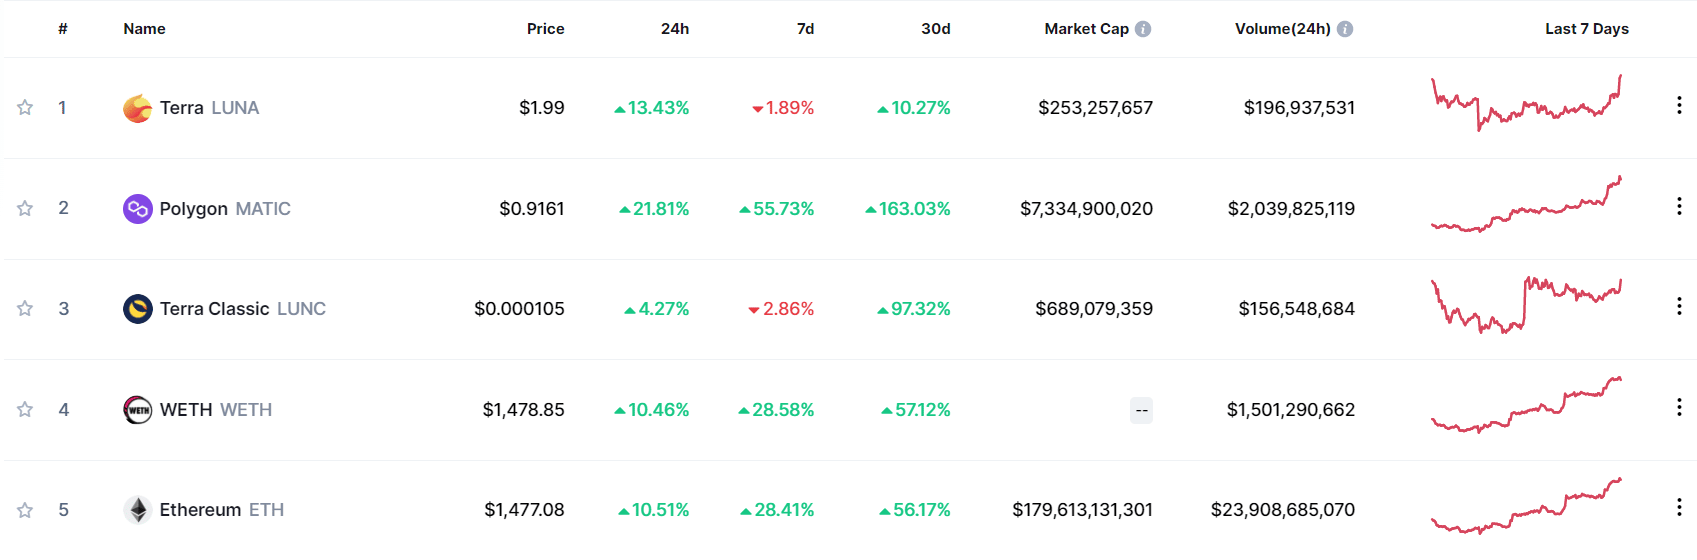Sort by the 24h change header

pyautogui.click(x=674, y=29)
